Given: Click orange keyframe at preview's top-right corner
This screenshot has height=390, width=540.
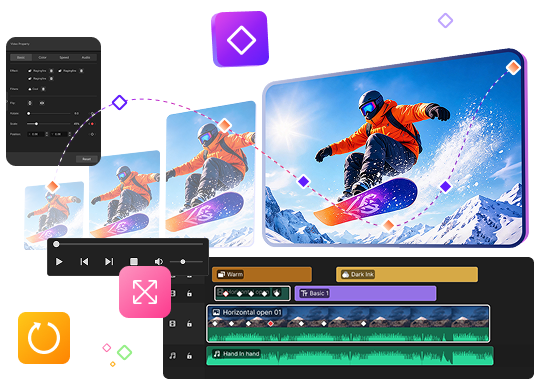Looking at the screenshot, I should (513, 67).
